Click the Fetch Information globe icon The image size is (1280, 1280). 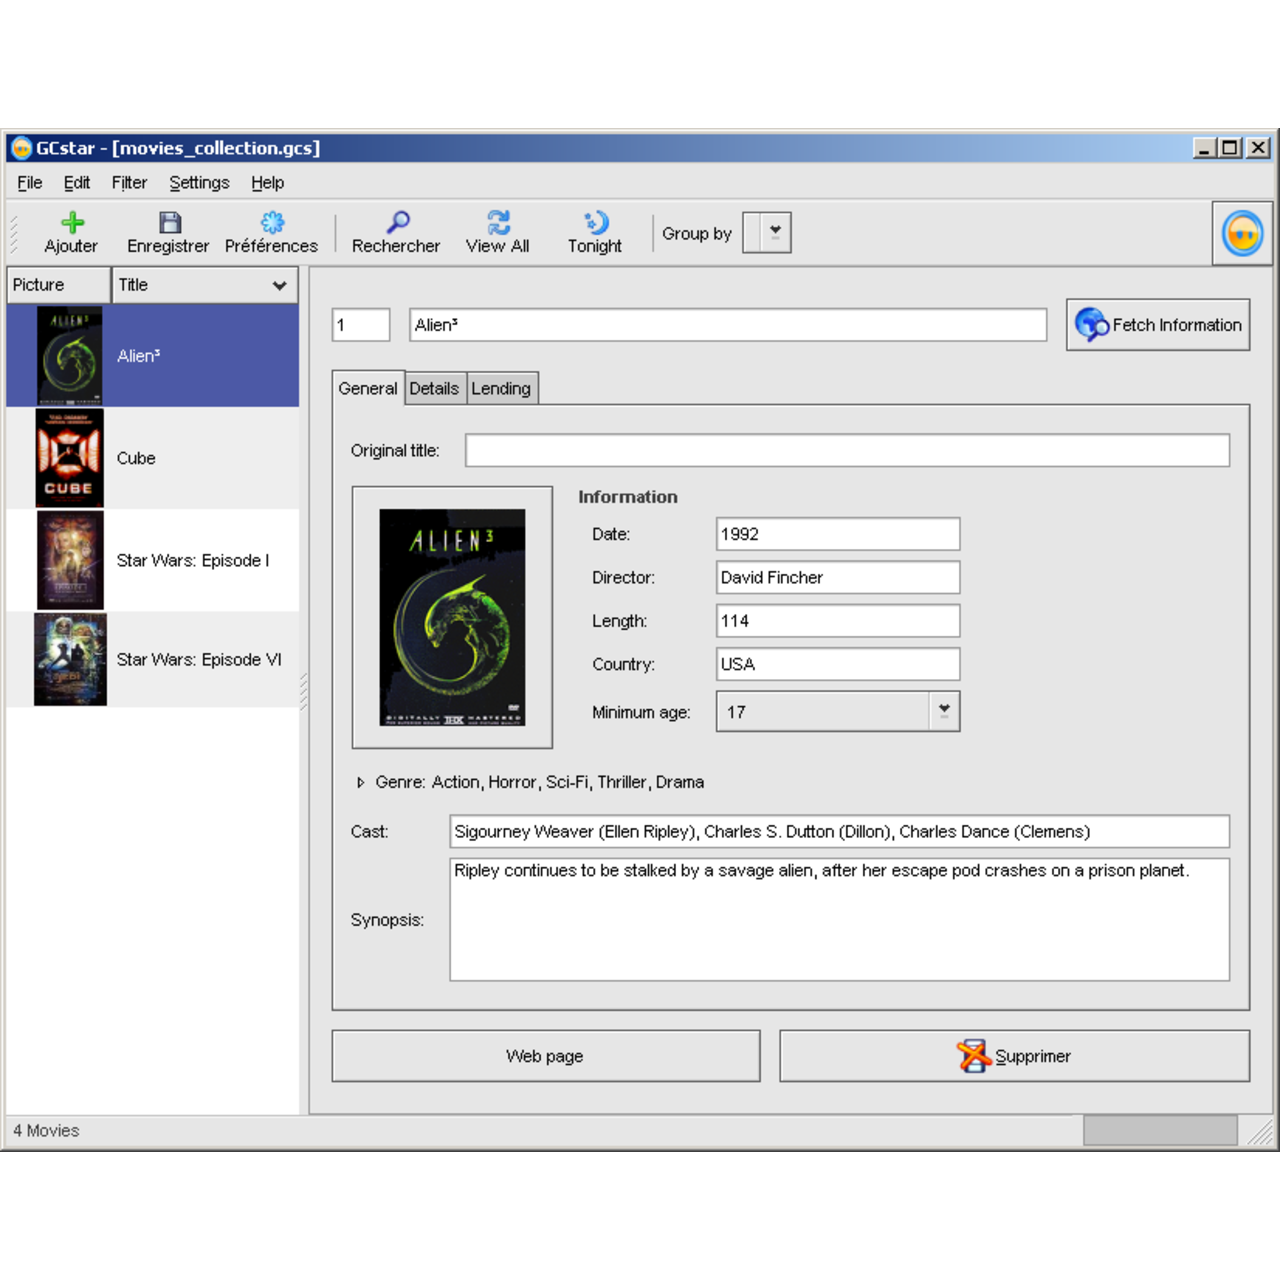pyautogui.click(x=1092, y=324)
